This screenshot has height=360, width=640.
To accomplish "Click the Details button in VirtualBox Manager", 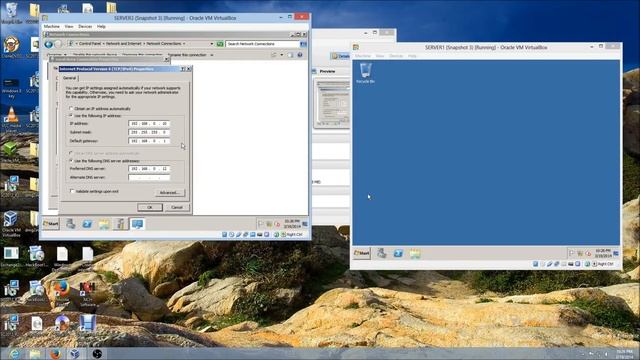I will [340, 56].
